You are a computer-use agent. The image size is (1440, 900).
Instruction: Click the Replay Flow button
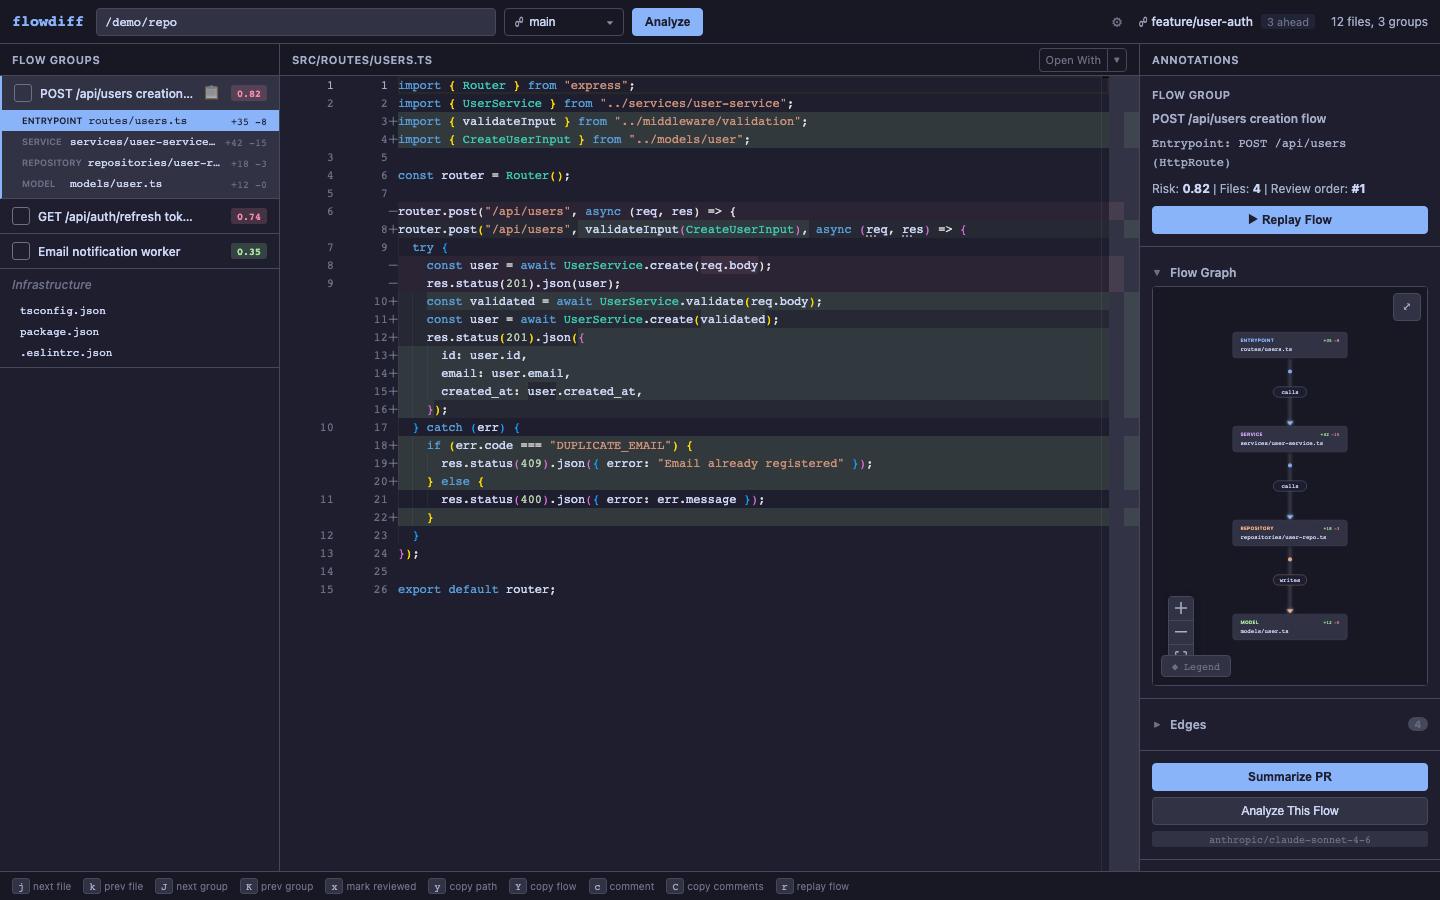pyautogui.click(x=1290, y=220)
